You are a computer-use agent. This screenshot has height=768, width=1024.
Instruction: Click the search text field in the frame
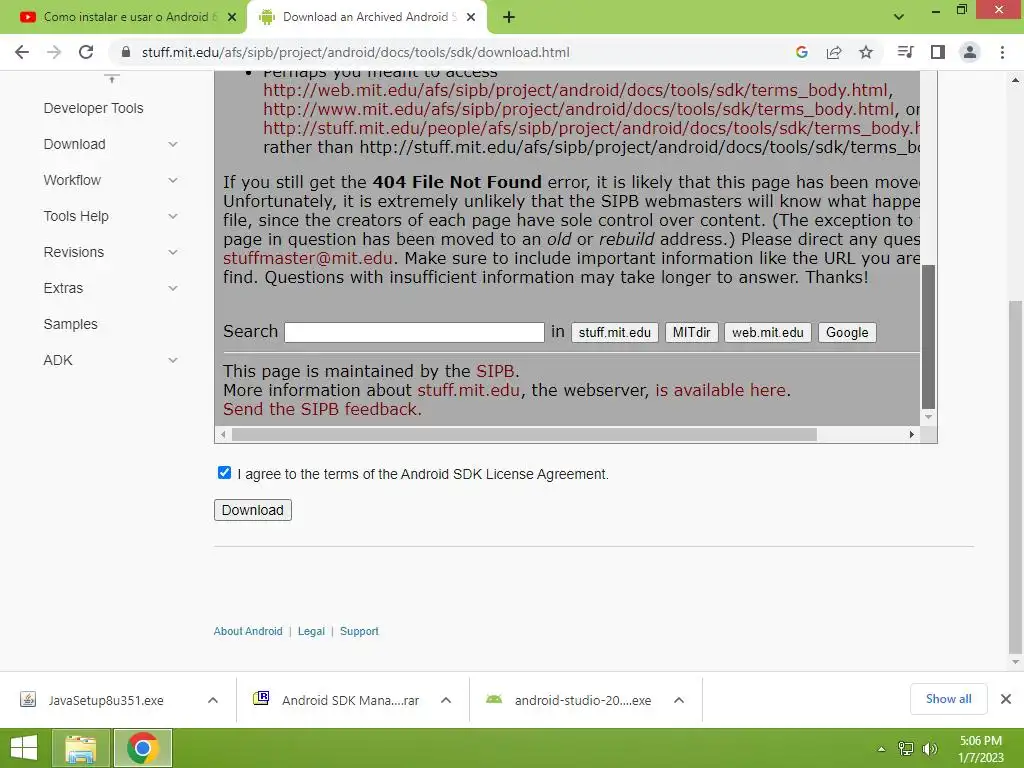[x=414, y=332]
